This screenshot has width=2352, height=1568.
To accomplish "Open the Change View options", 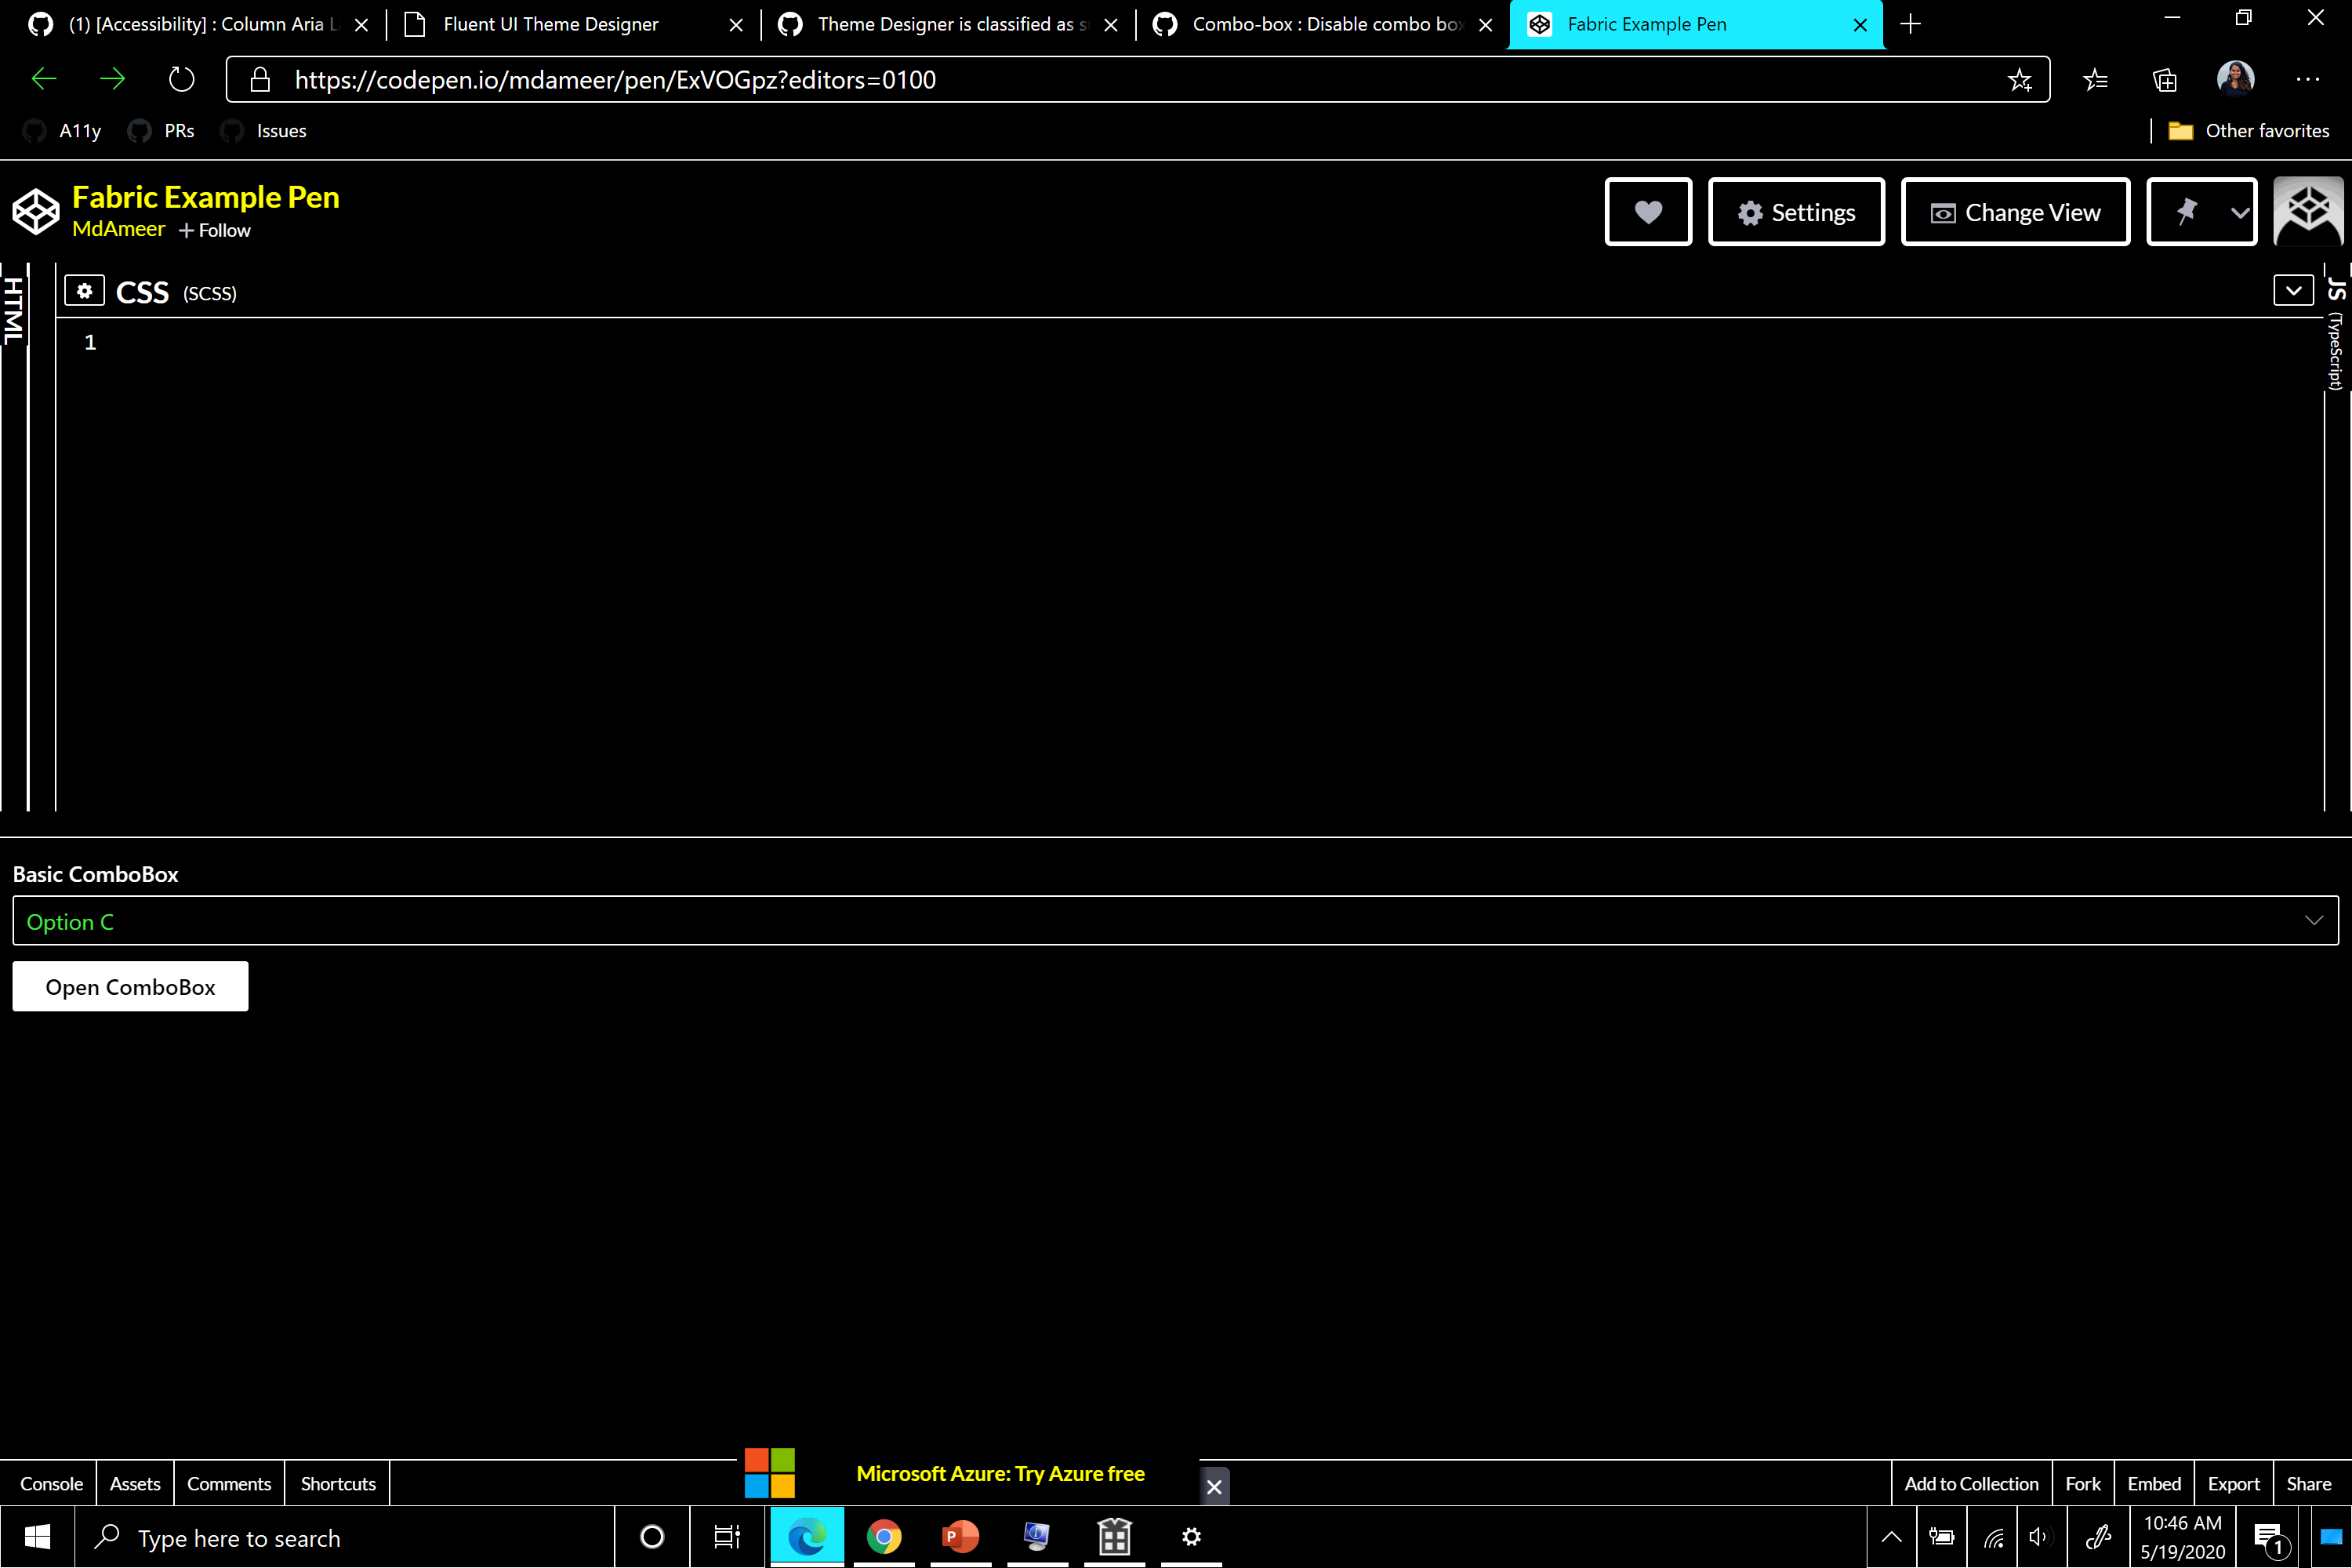I will [x=2015, y=211].
